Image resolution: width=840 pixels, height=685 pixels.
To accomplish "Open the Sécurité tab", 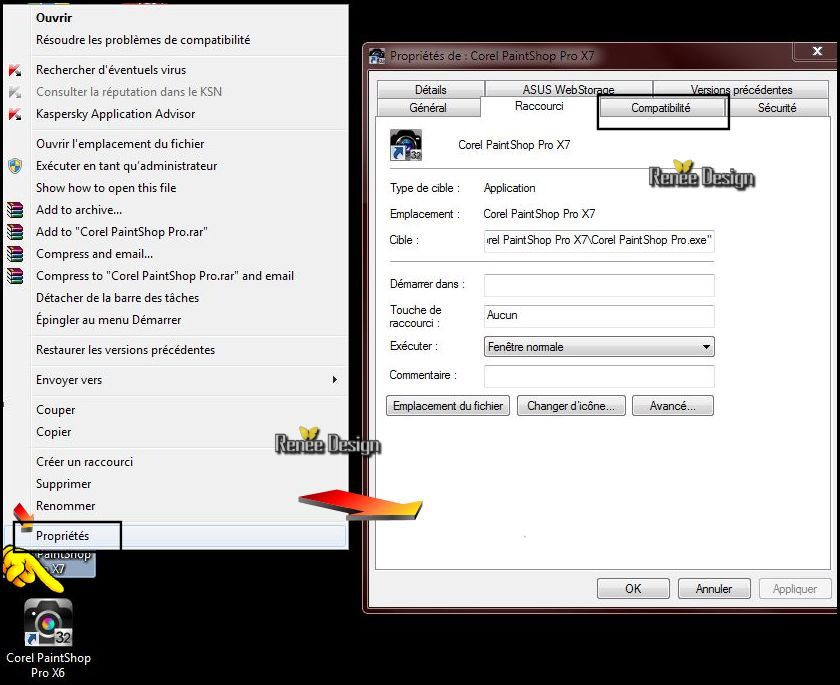I will pos(777,108).
